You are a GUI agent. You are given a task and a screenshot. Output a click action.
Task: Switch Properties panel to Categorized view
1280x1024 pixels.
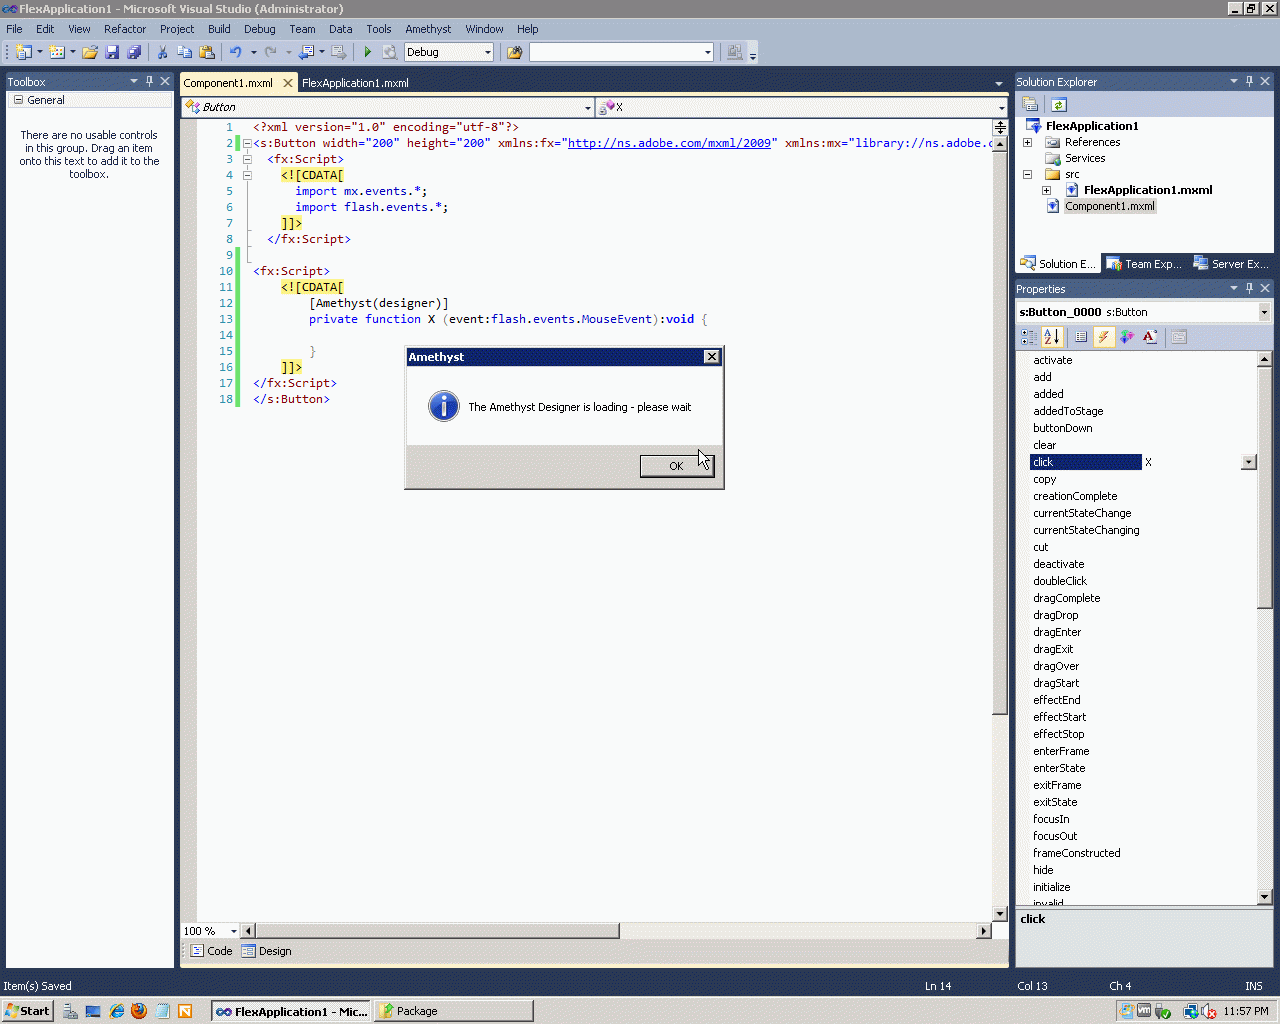[x=1029, y=337]
